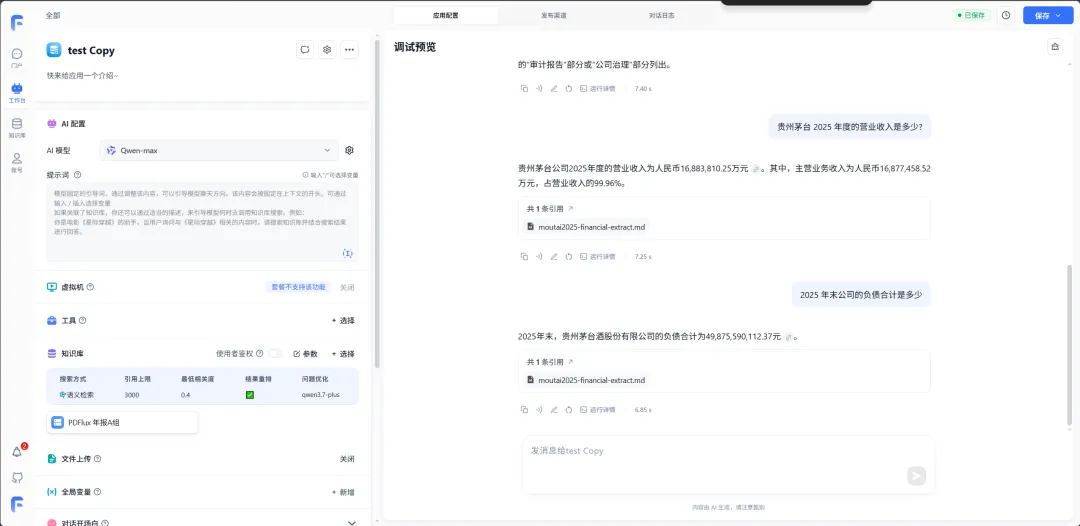Open 运行详情 for the 7.25 s answer
The image size is (1080, 526).
pyautogui.click(x=598, y=256)
